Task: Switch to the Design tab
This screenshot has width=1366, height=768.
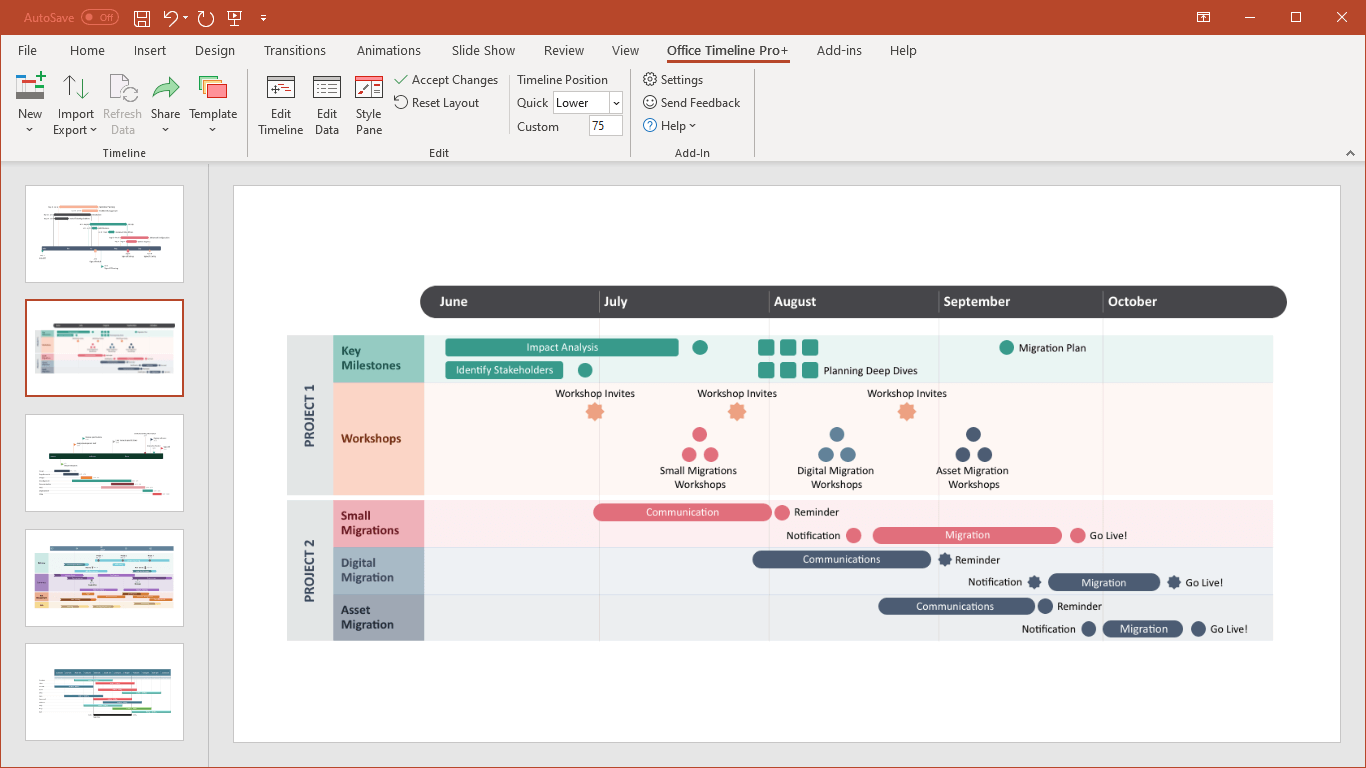Action: tap(215, 50)
